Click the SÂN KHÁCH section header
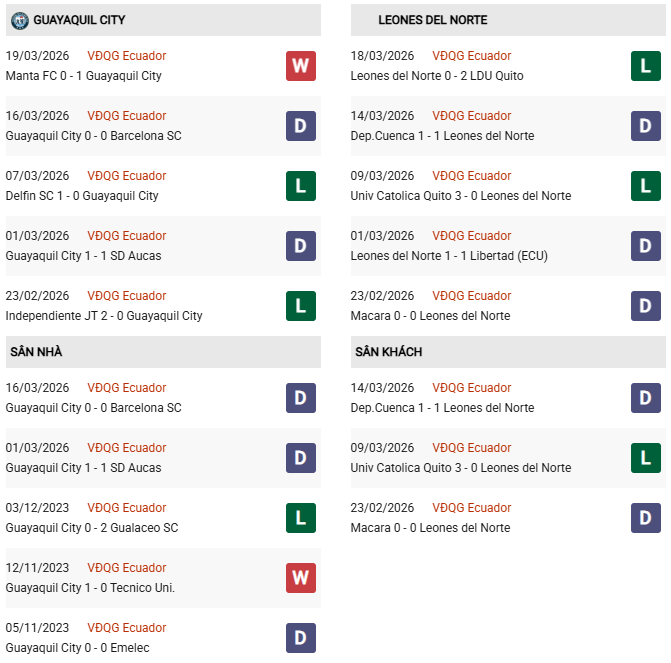This screenshot has width=671, height=663. tap(388, 352)
